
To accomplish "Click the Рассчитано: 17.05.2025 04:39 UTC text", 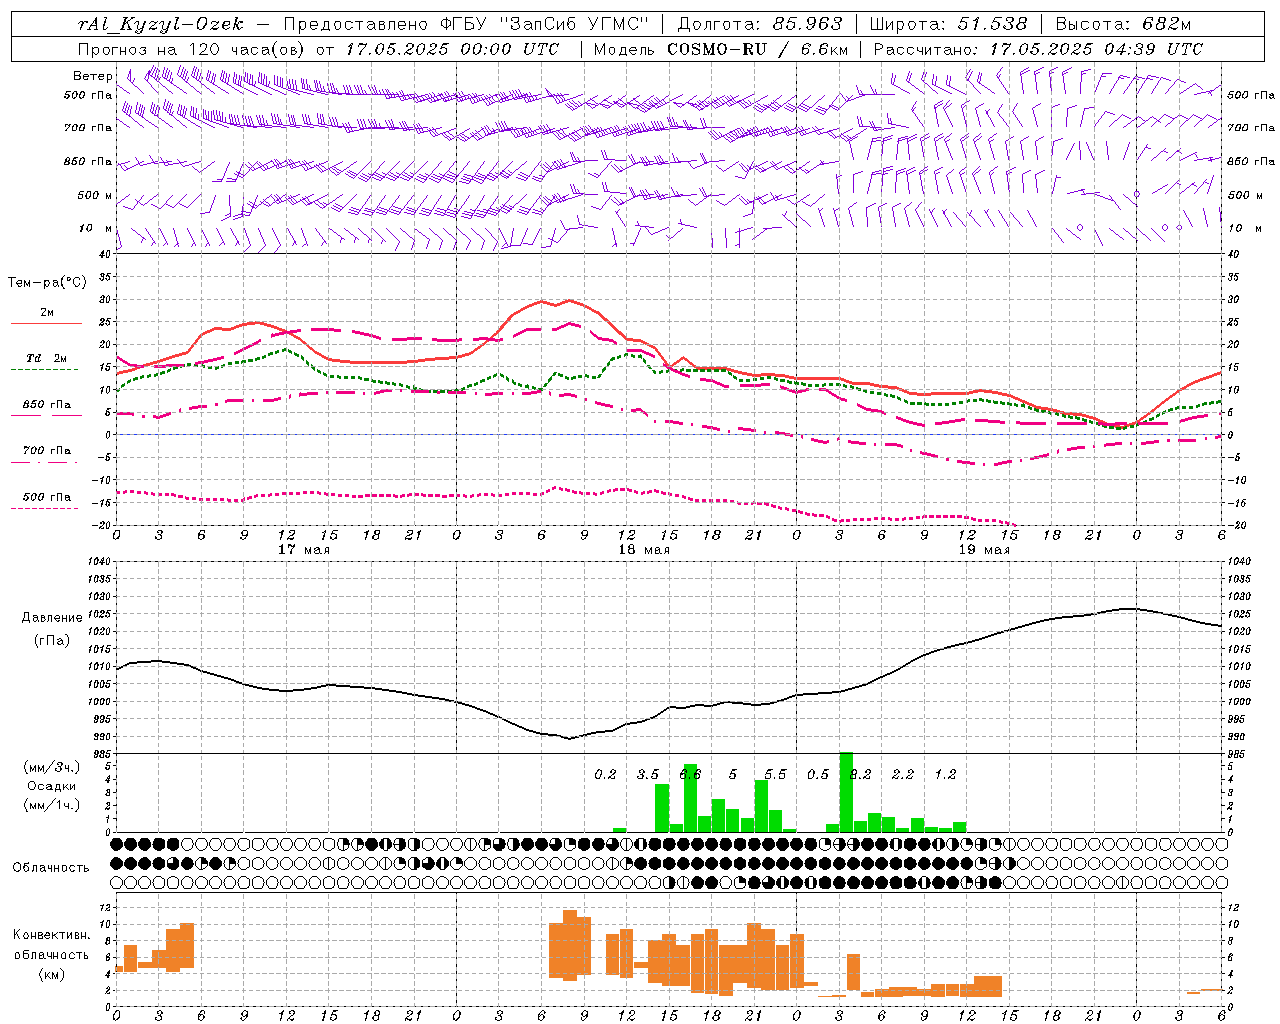I will 1038,49.
